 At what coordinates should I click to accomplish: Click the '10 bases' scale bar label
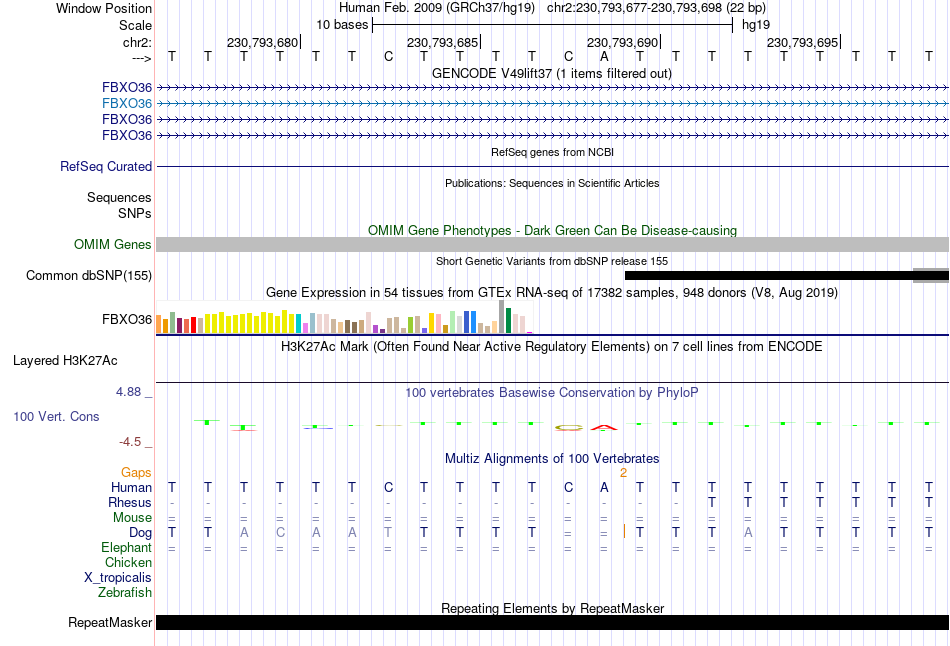342,25
